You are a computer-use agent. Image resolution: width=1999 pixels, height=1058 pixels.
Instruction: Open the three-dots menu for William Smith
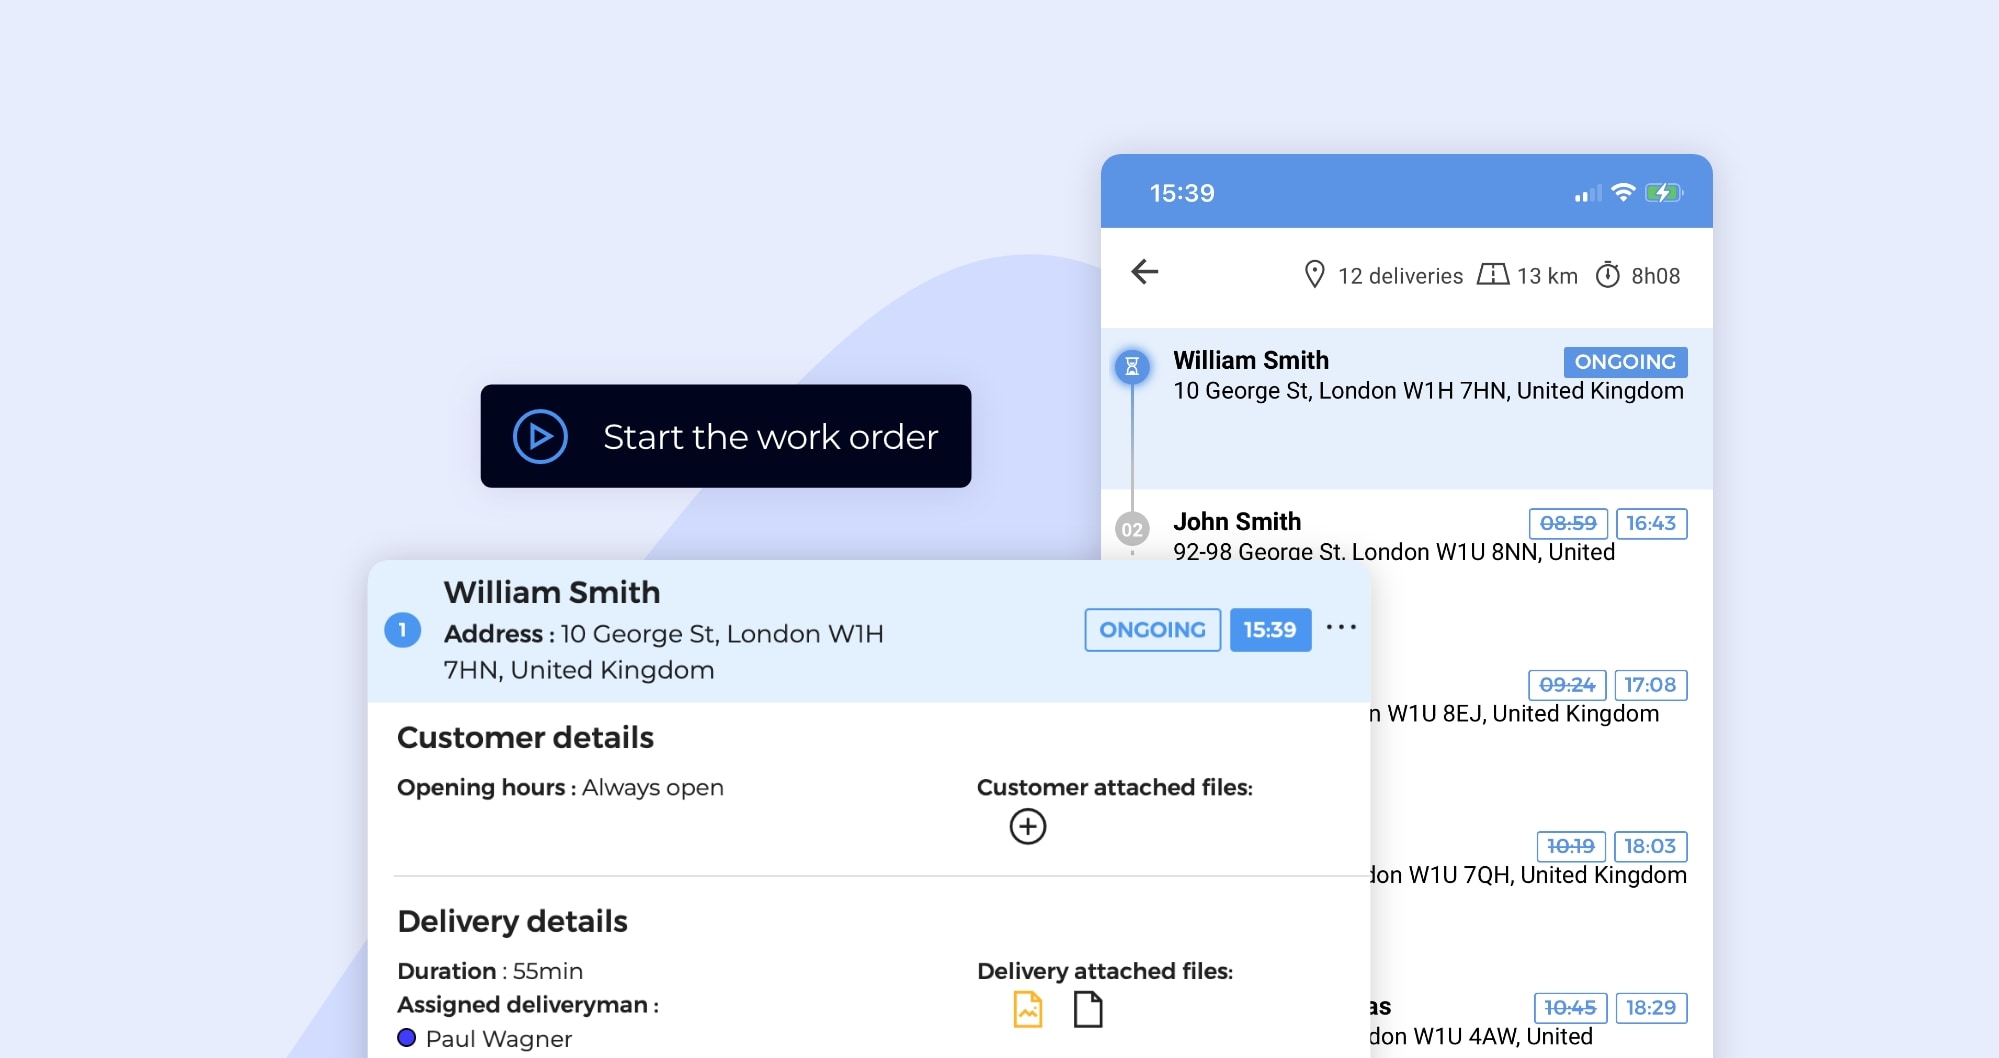coord(1341,628)
